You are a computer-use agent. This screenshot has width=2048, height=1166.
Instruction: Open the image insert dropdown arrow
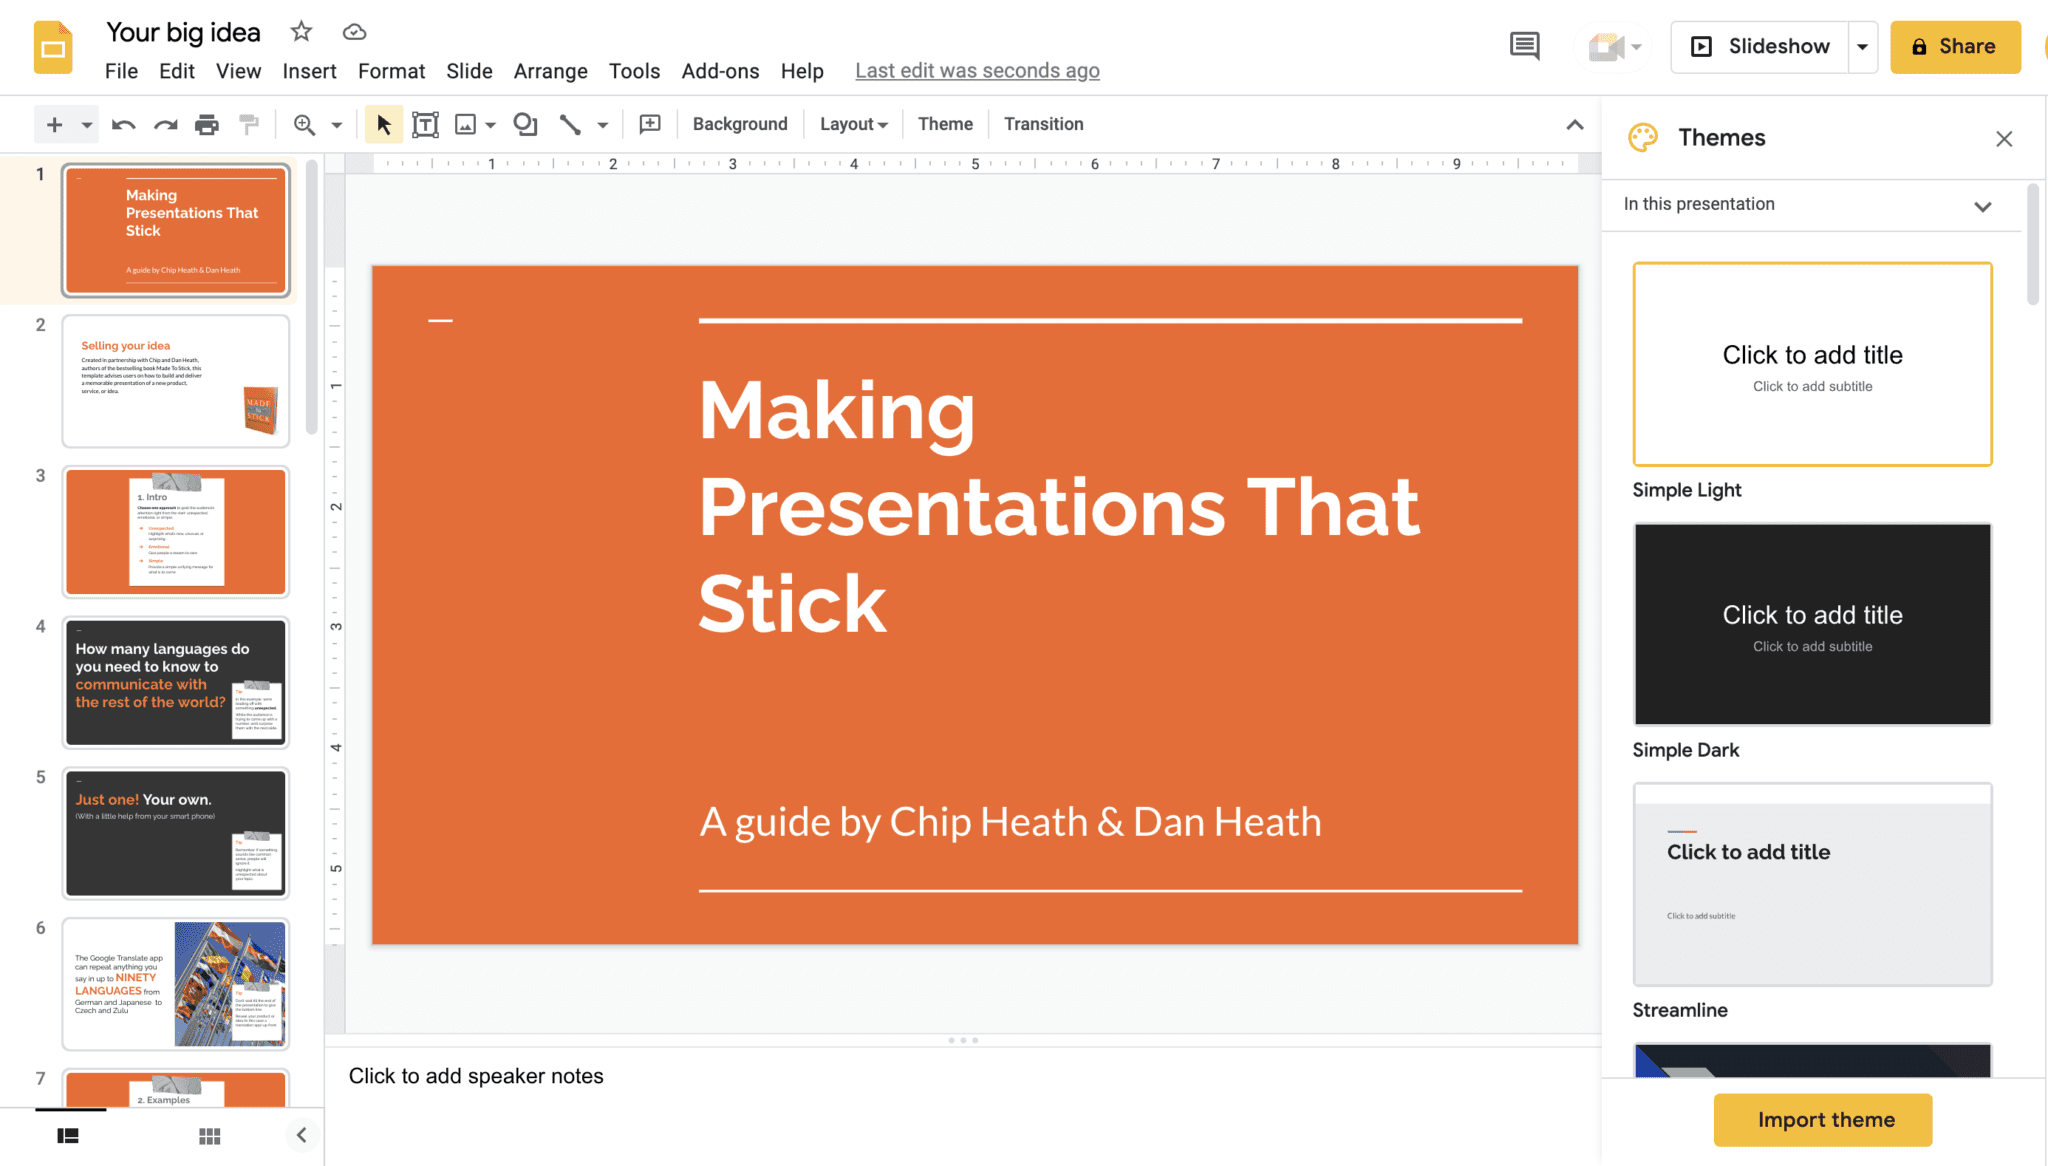(x=490, y=125)
